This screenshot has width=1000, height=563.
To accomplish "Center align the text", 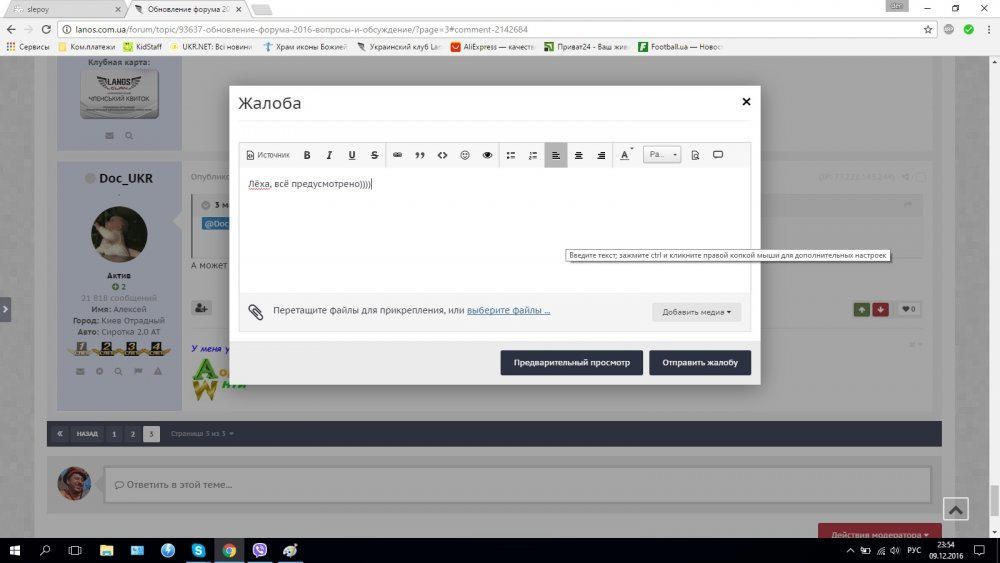I will tap(578, 155).
